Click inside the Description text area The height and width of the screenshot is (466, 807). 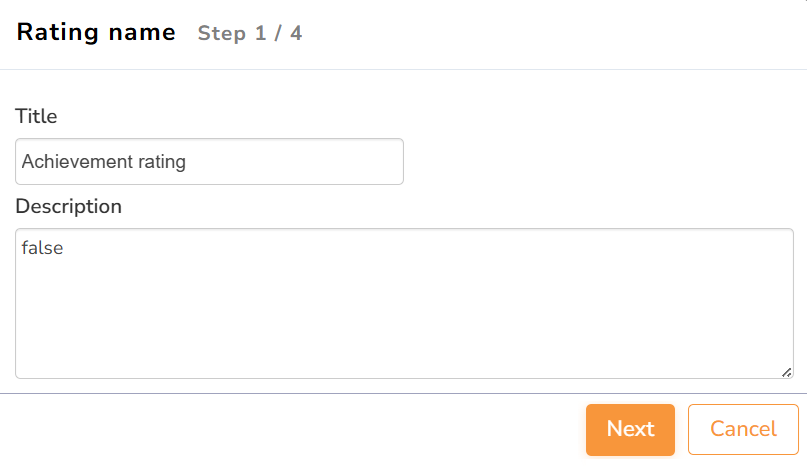pyautogui.click(x=404, y=303)
